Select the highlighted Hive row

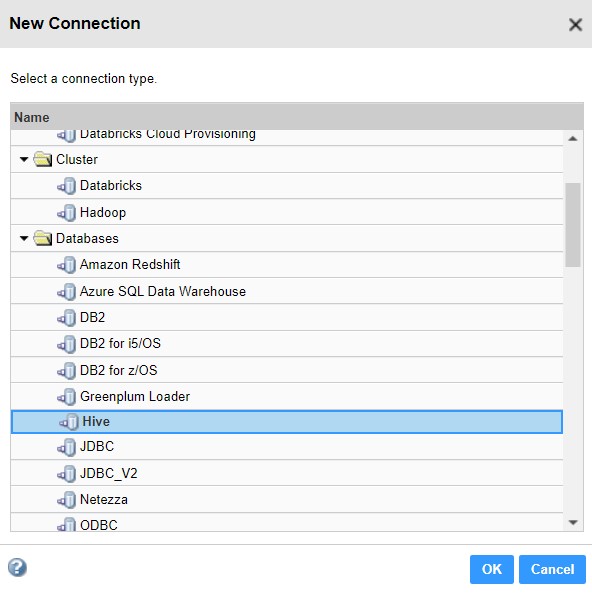(x=287, y=422)
